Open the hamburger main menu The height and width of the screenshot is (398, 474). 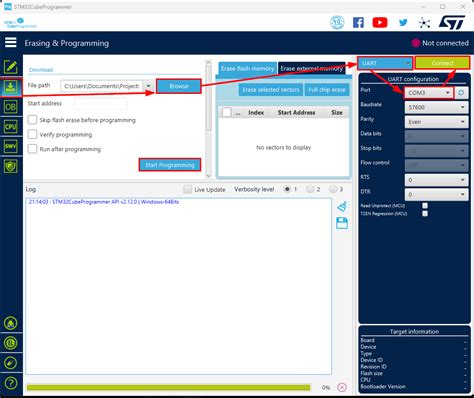[x=11, y=43]
